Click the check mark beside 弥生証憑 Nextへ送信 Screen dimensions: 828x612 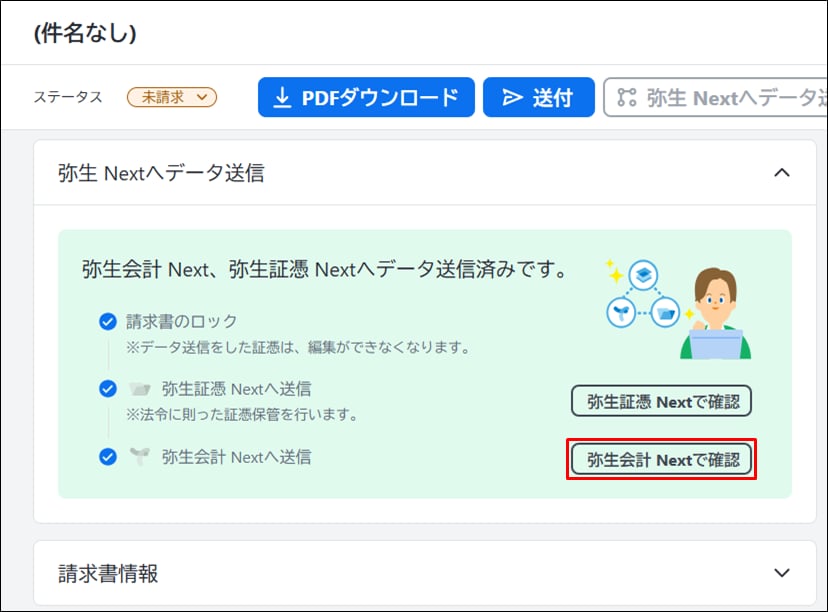108,389
